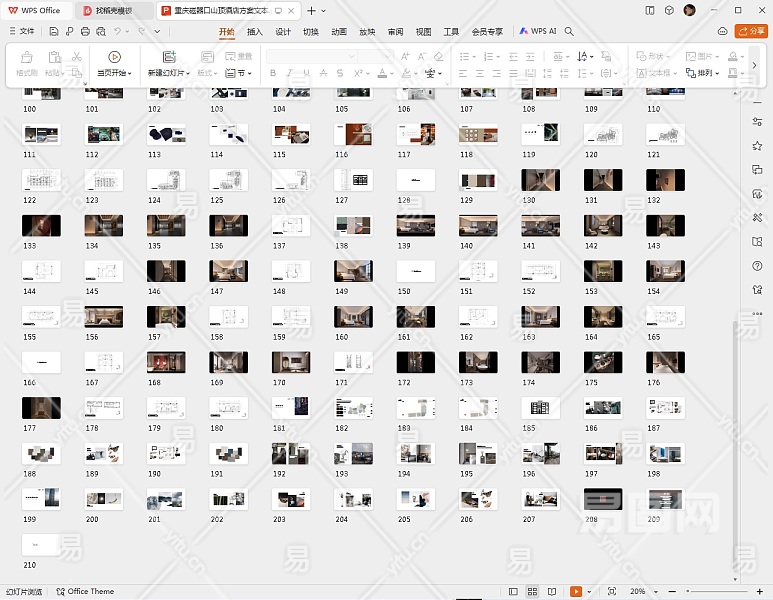The width and height of the screenshot is (773, 600).
Task: Switch to reading view in status bar
Action: pos(552,592)
